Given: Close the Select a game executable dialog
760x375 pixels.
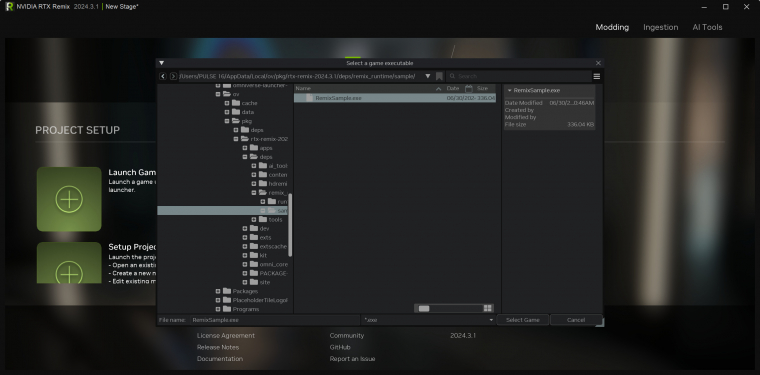Looking at the screenshot, I should [598, 63].
